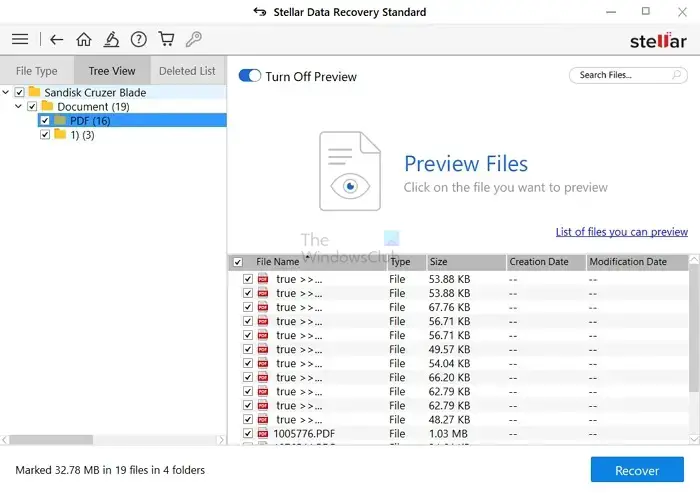Screen dimensions: 700x493
Task: Select the Sandisk Cruzer Blade tree item
Action: pyautogui.click(x=95, y=92)
